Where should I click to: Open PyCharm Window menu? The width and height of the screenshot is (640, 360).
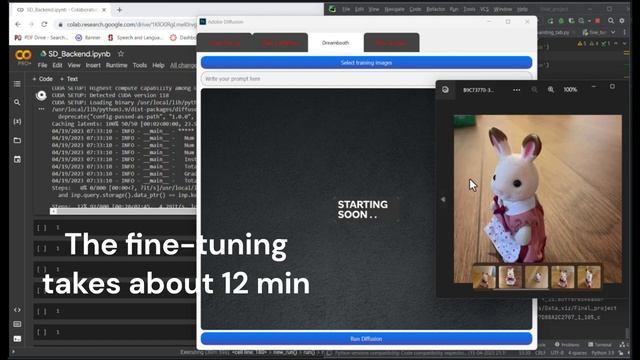502,9
